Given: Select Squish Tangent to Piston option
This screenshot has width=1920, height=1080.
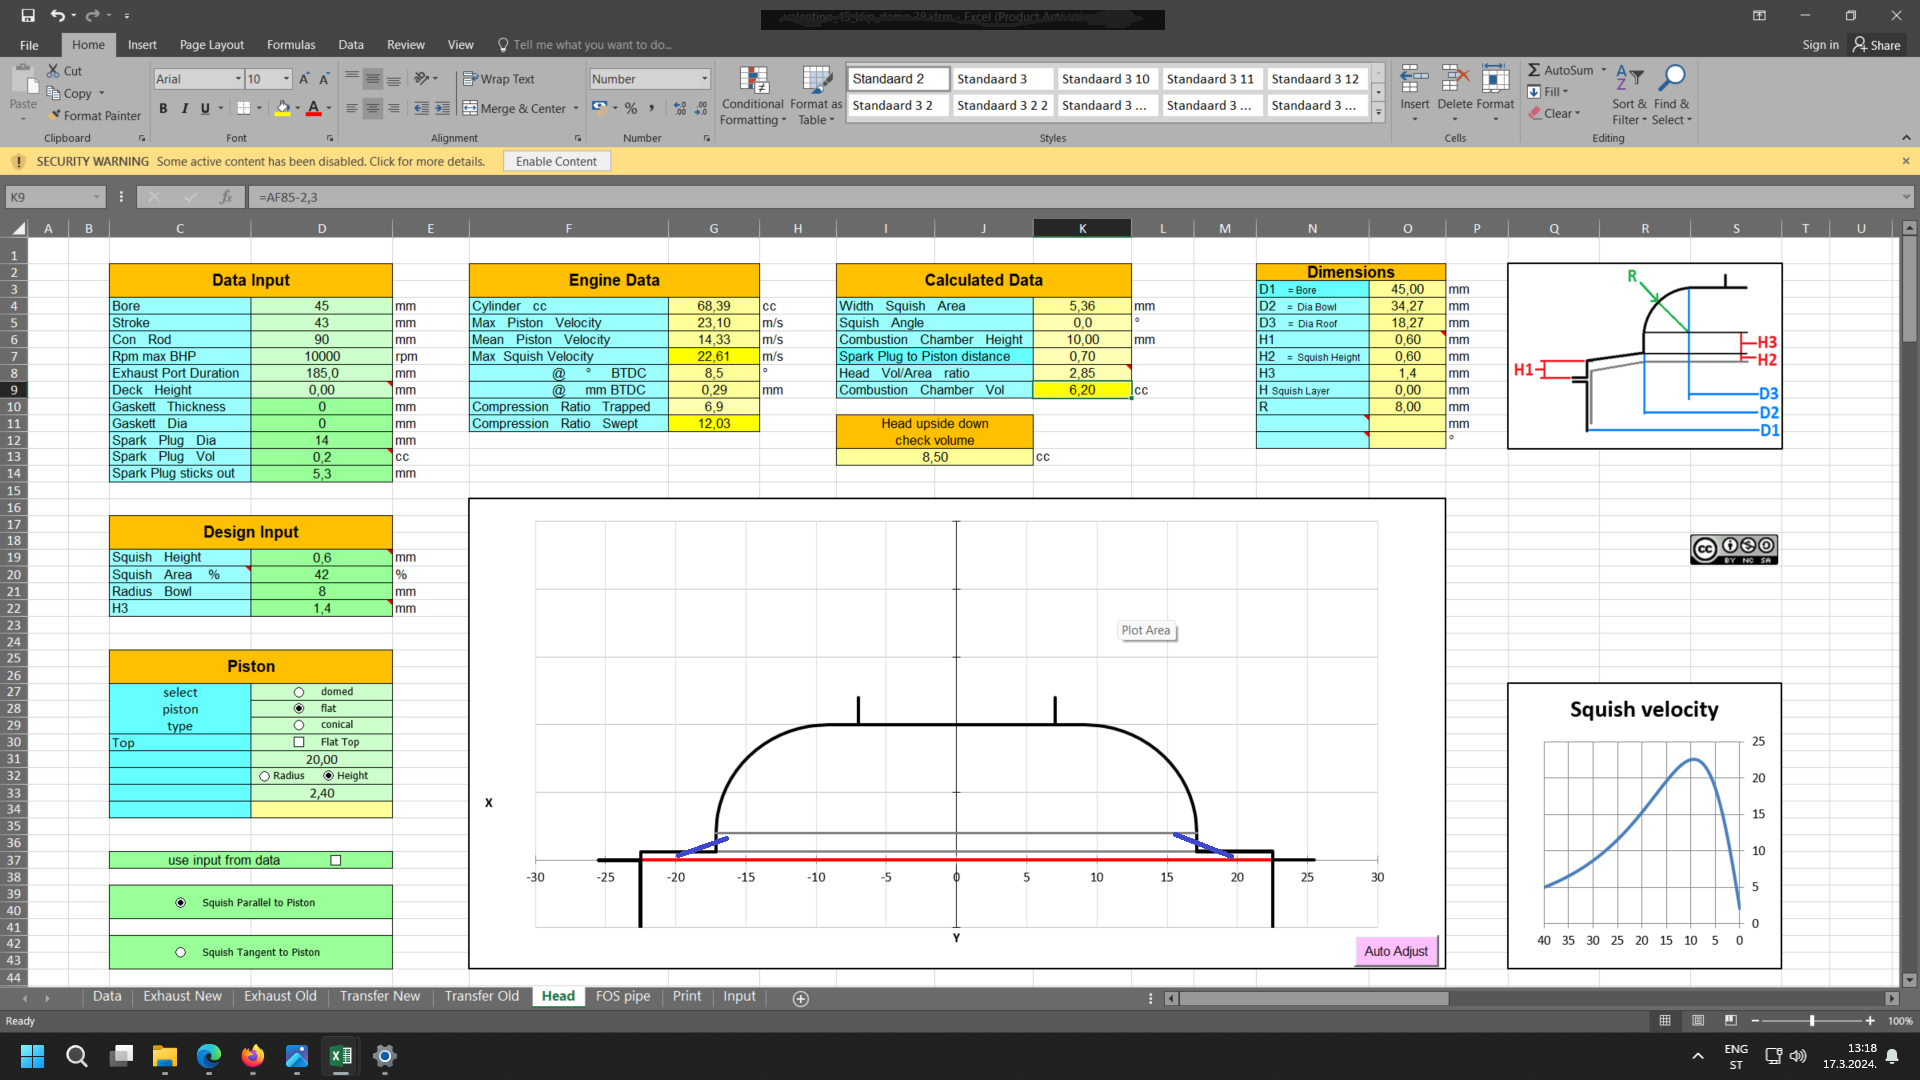Looking at the screenshot, I should (x=180, y=953).
